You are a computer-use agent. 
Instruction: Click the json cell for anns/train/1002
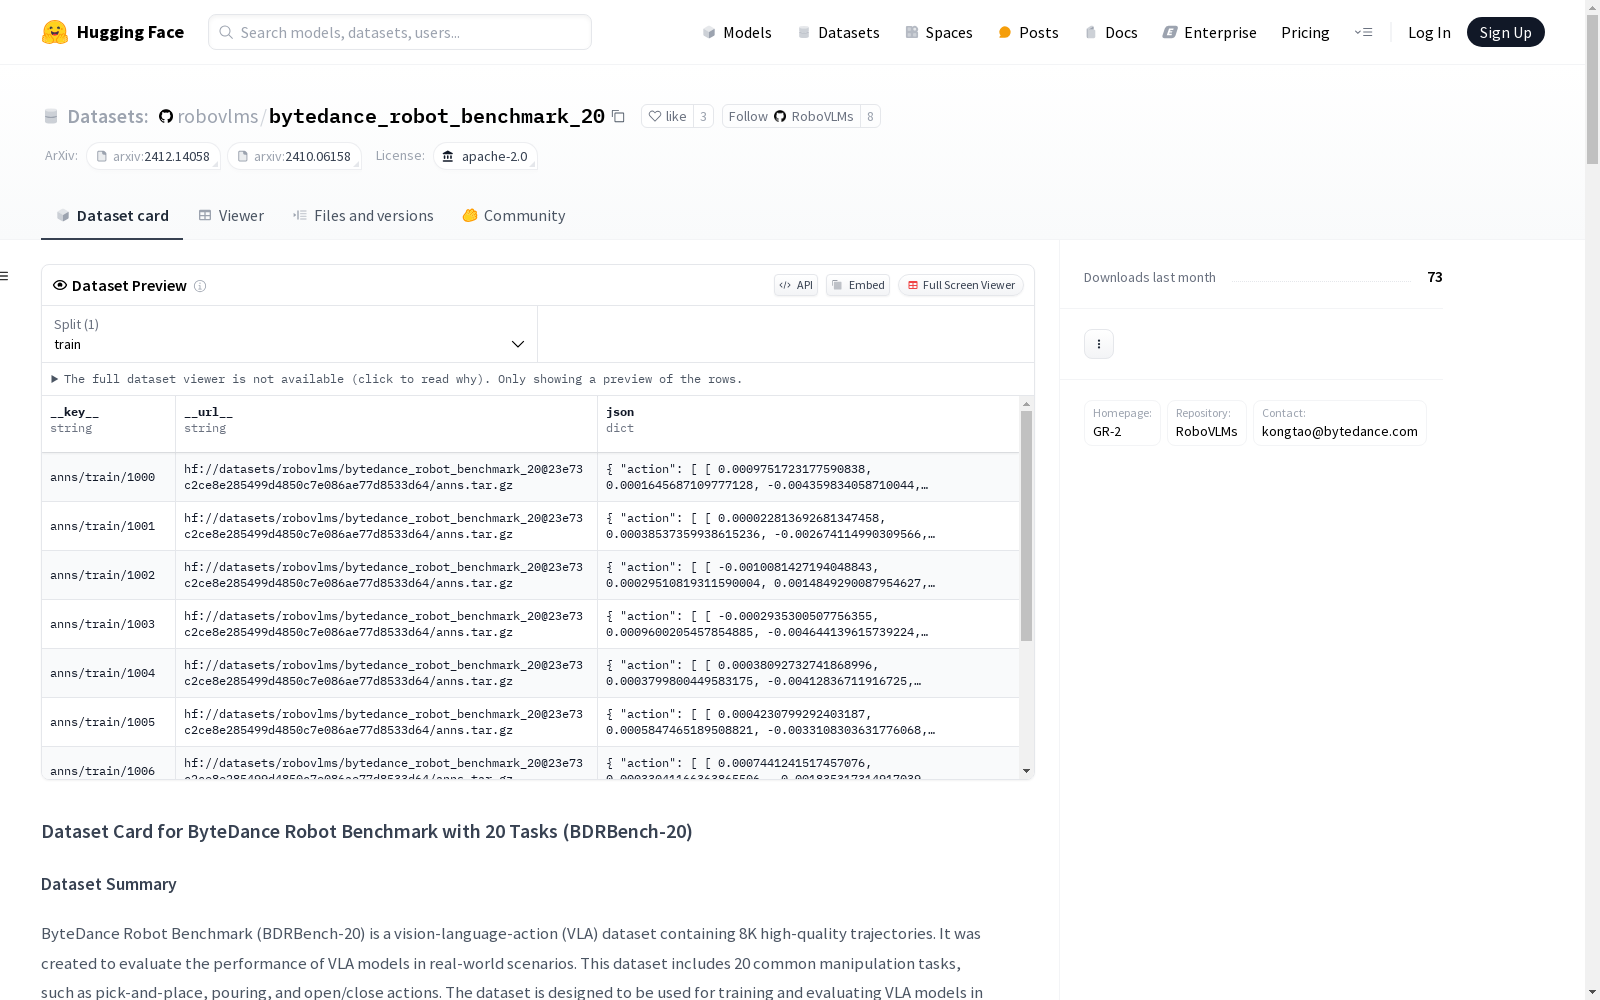click(808, 575)
